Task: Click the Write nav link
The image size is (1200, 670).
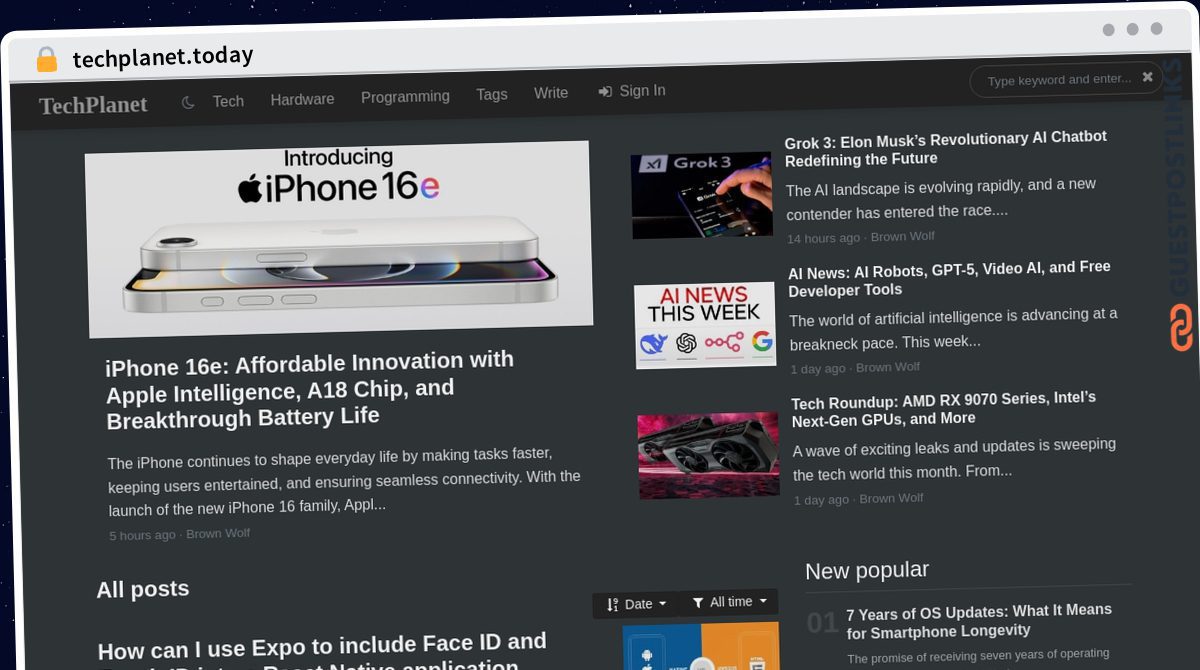Action: [x=551, y=93]
